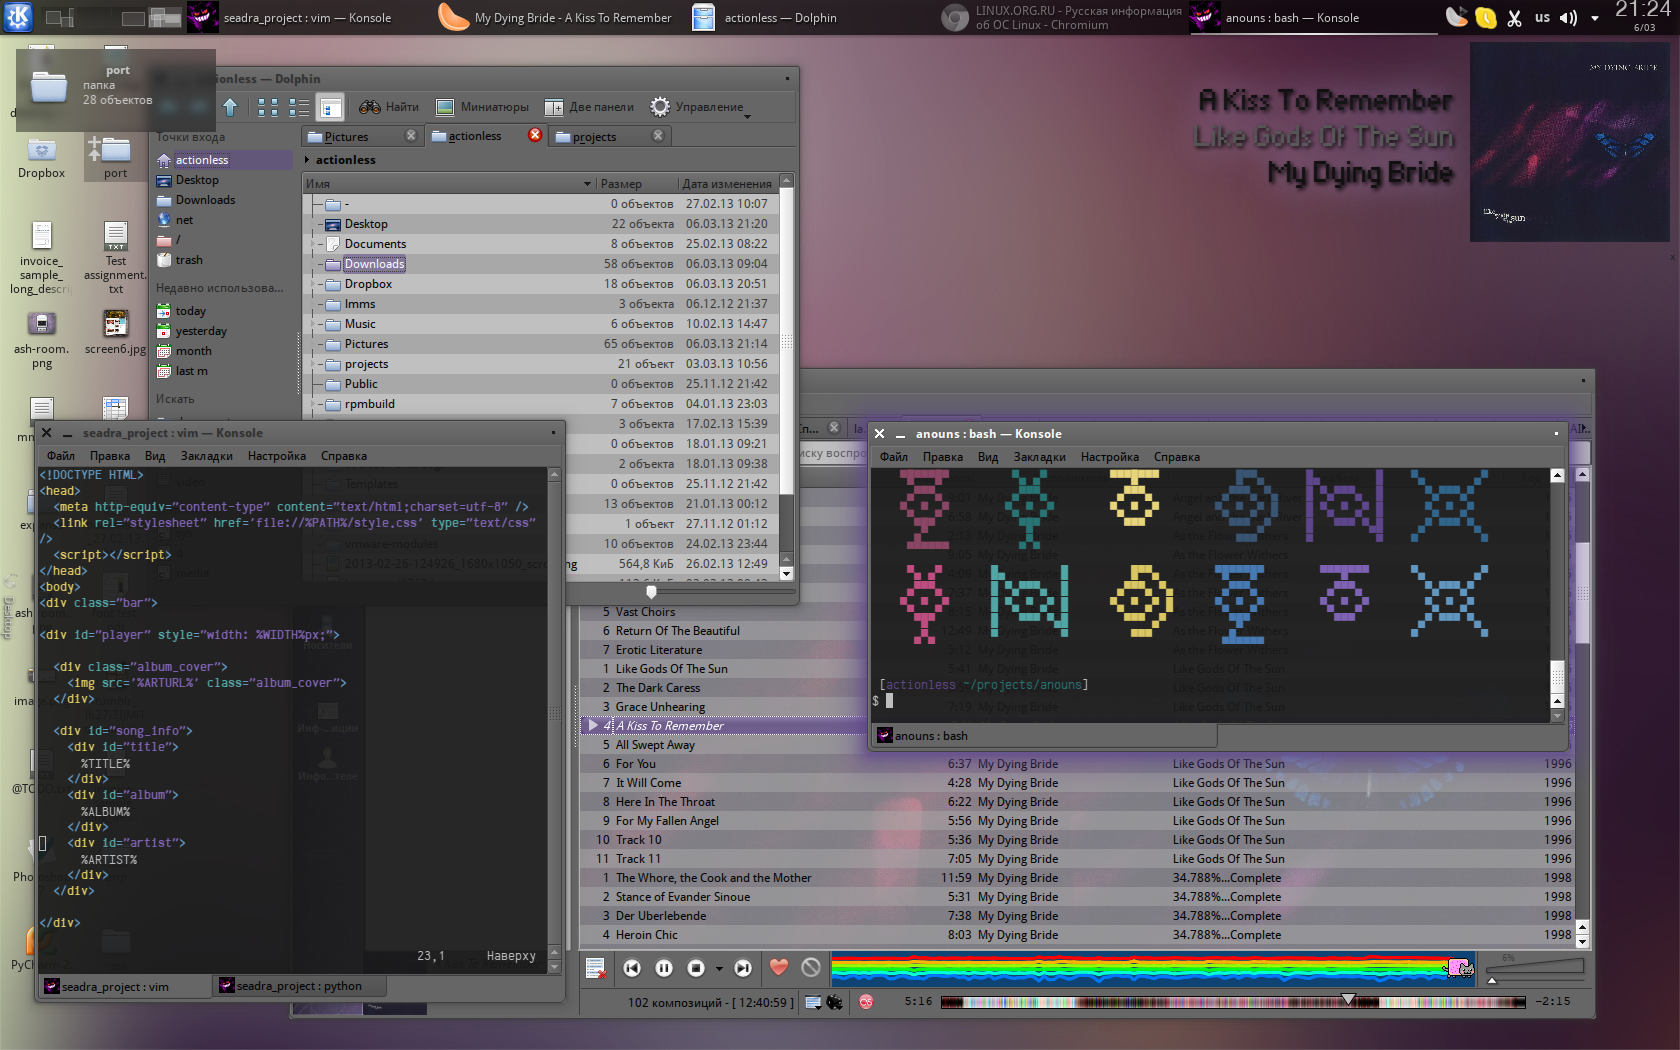The width and height of the screenshot is (1680, 1050).
Task: Pause the current track
Action: pyautogui.click(x=664, y=968)
